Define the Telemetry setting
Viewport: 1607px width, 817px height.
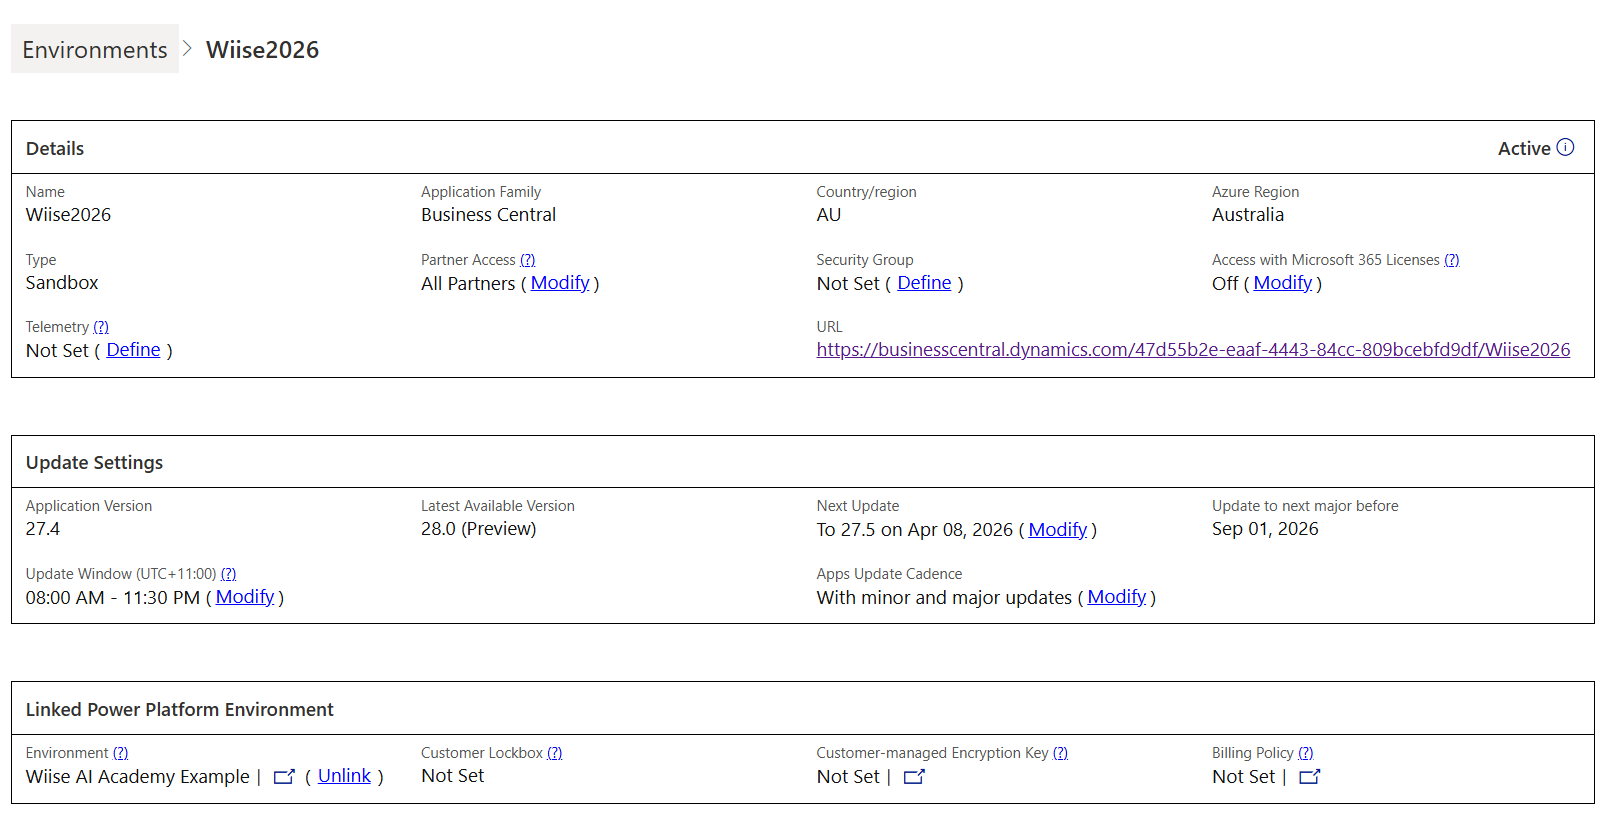pos(133,350)
